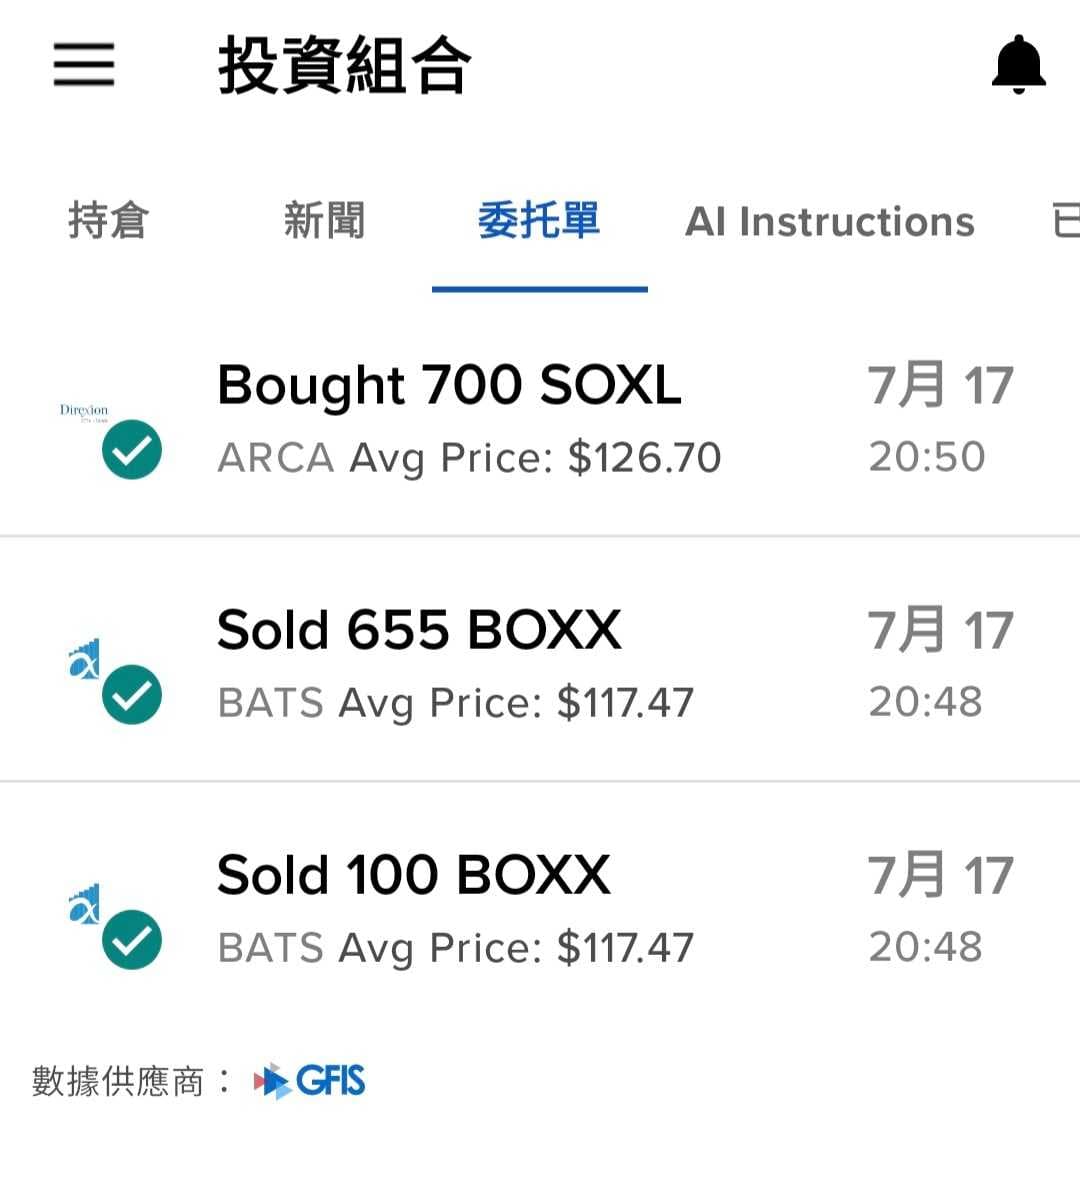The height and width of the screenshot is (1203, 1080).
Task: Tap the logo on the Sold 655 BOXX order
Action: [85, 657]
